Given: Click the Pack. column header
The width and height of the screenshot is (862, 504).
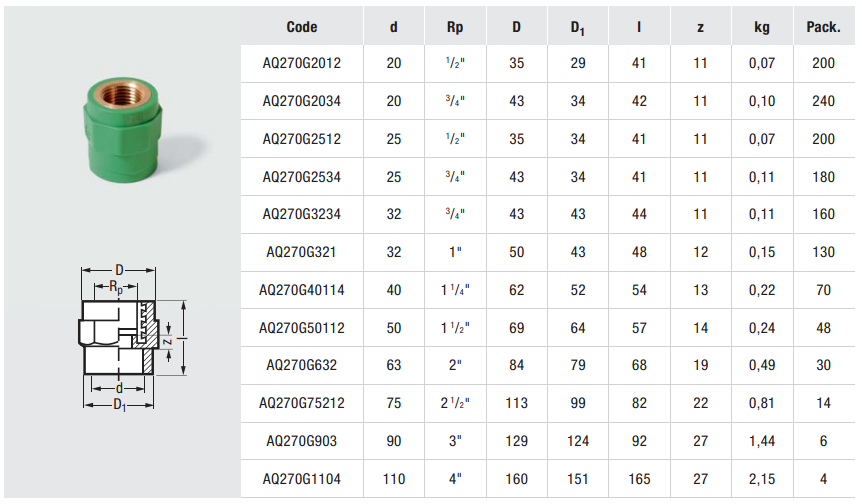Looking at the screenshot, I should [823, 27].
